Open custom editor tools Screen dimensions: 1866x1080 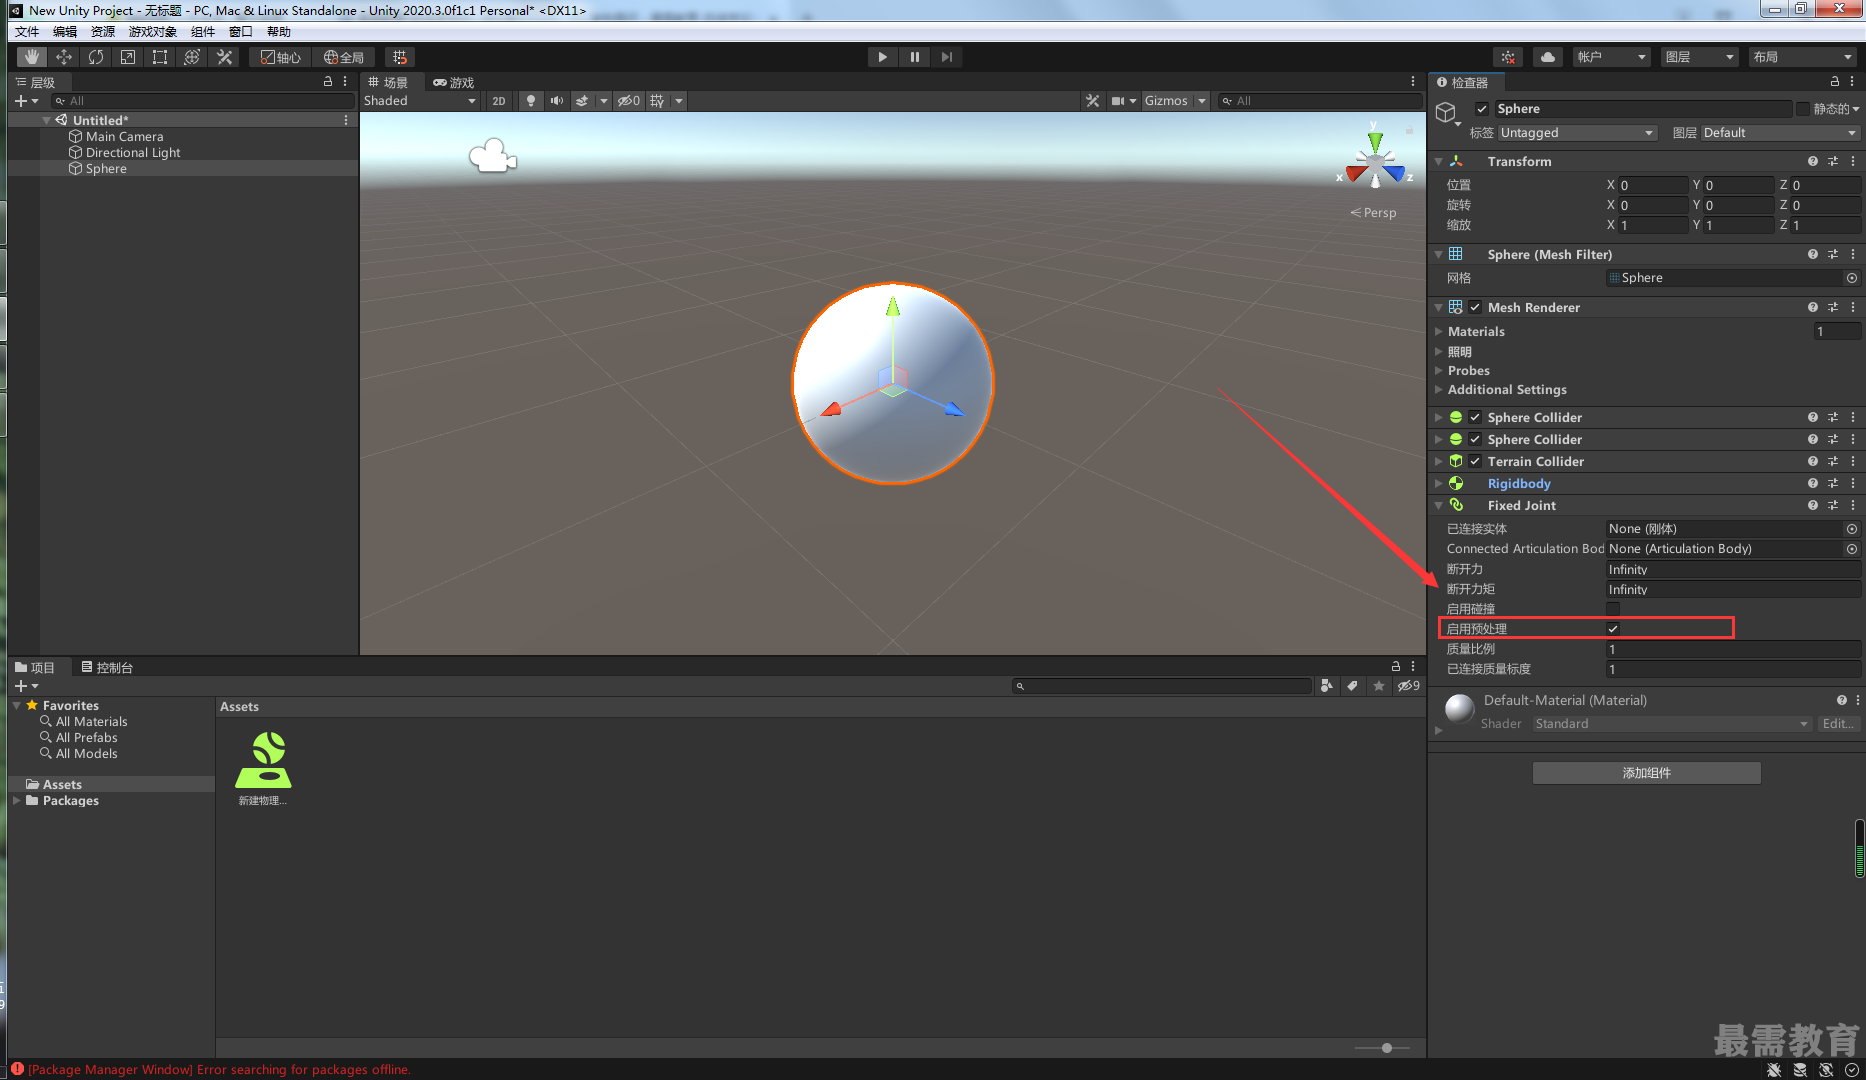pyautogui.click(x=224, y=57)
